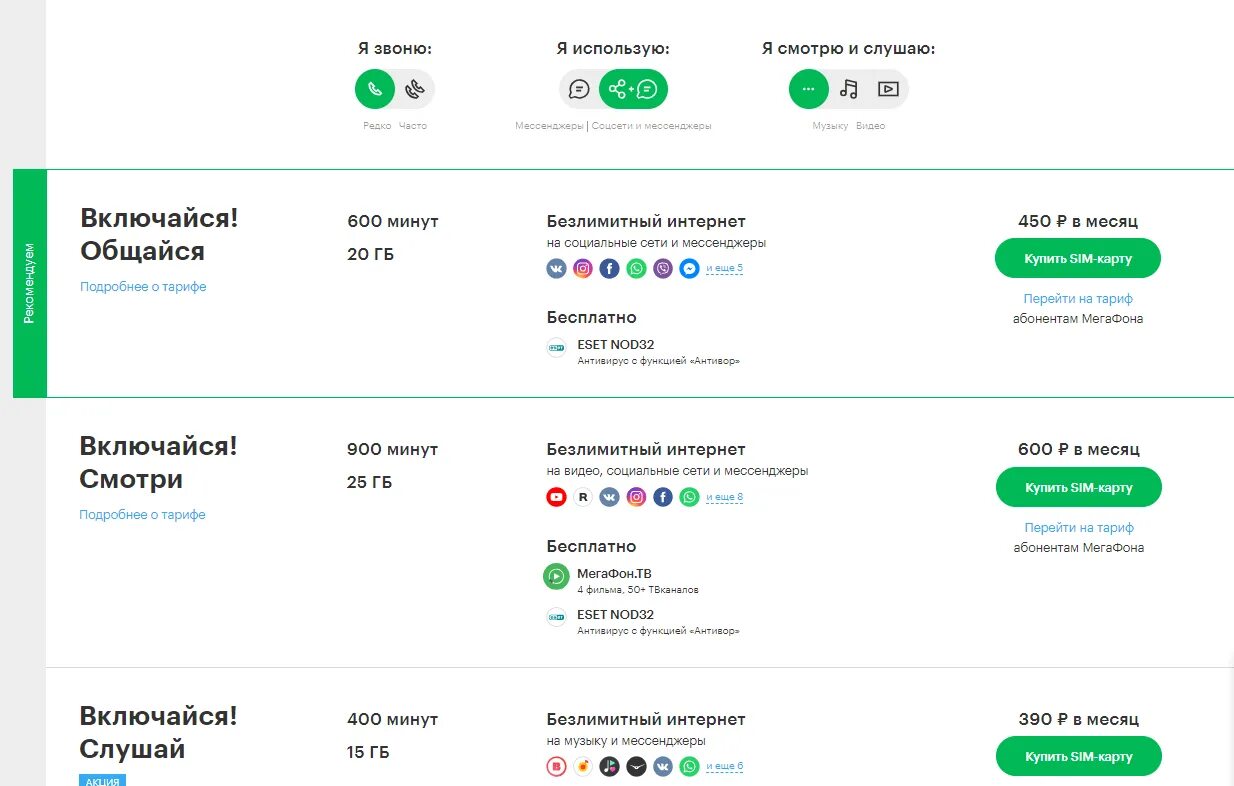The height and width of the screenshot is (786, 1234).
Task: Select the music note listening option
Action: pyautogui.click(x=849, y=90)
